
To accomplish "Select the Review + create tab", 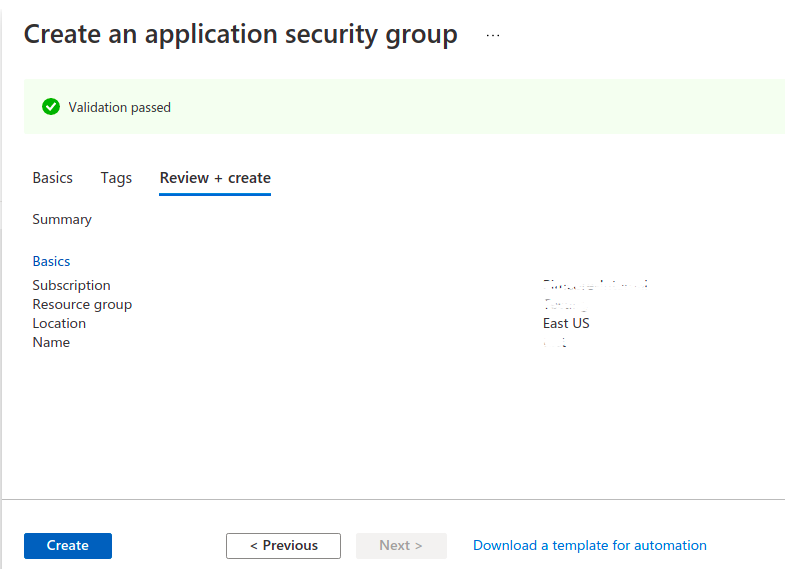I will coord(215,178).
